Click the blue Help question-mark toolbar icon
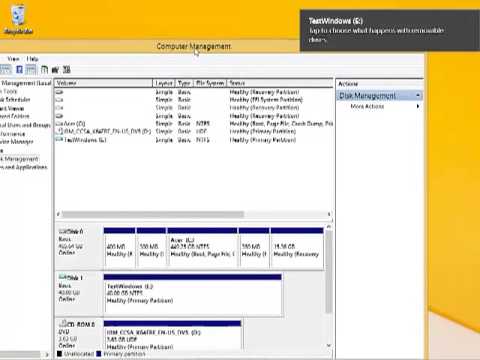480x360 pixels. tap(19, 70)
